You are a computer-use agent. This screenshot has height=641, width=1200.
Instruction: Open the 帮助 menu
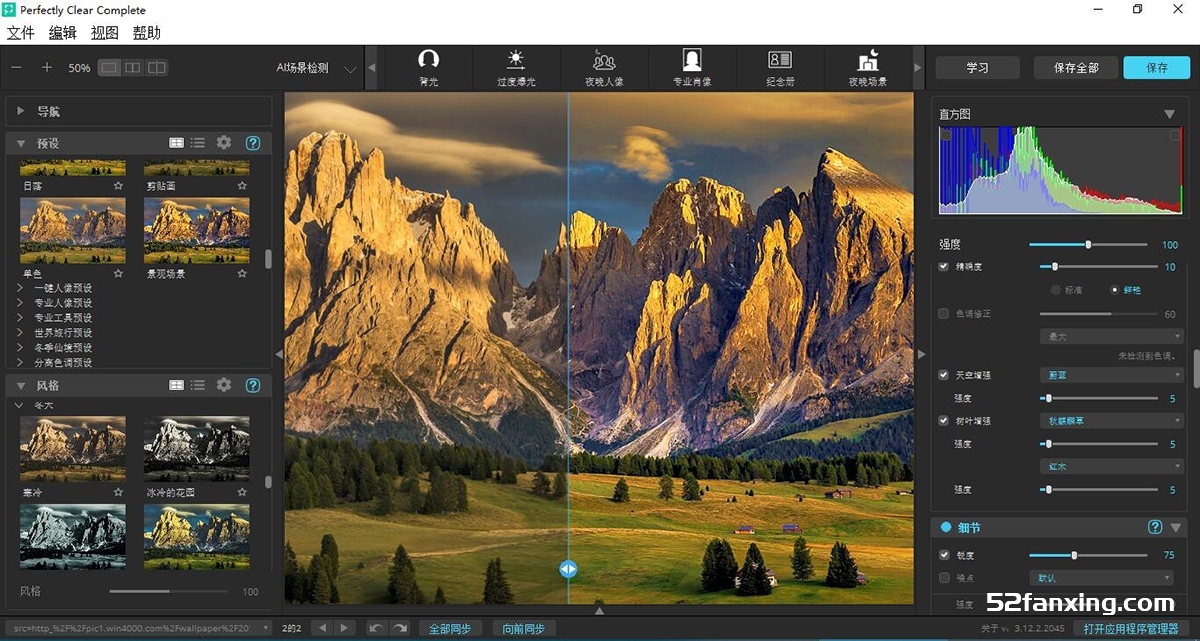tap(146, 33)
